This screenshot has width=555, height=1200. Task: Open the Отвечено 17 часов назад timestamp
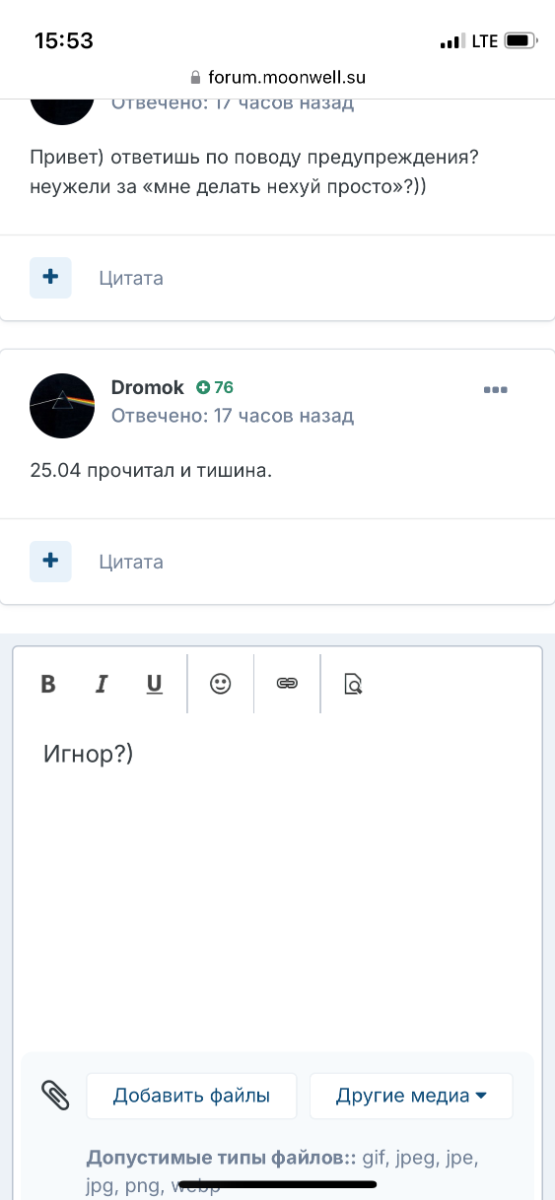click(232, 415)
